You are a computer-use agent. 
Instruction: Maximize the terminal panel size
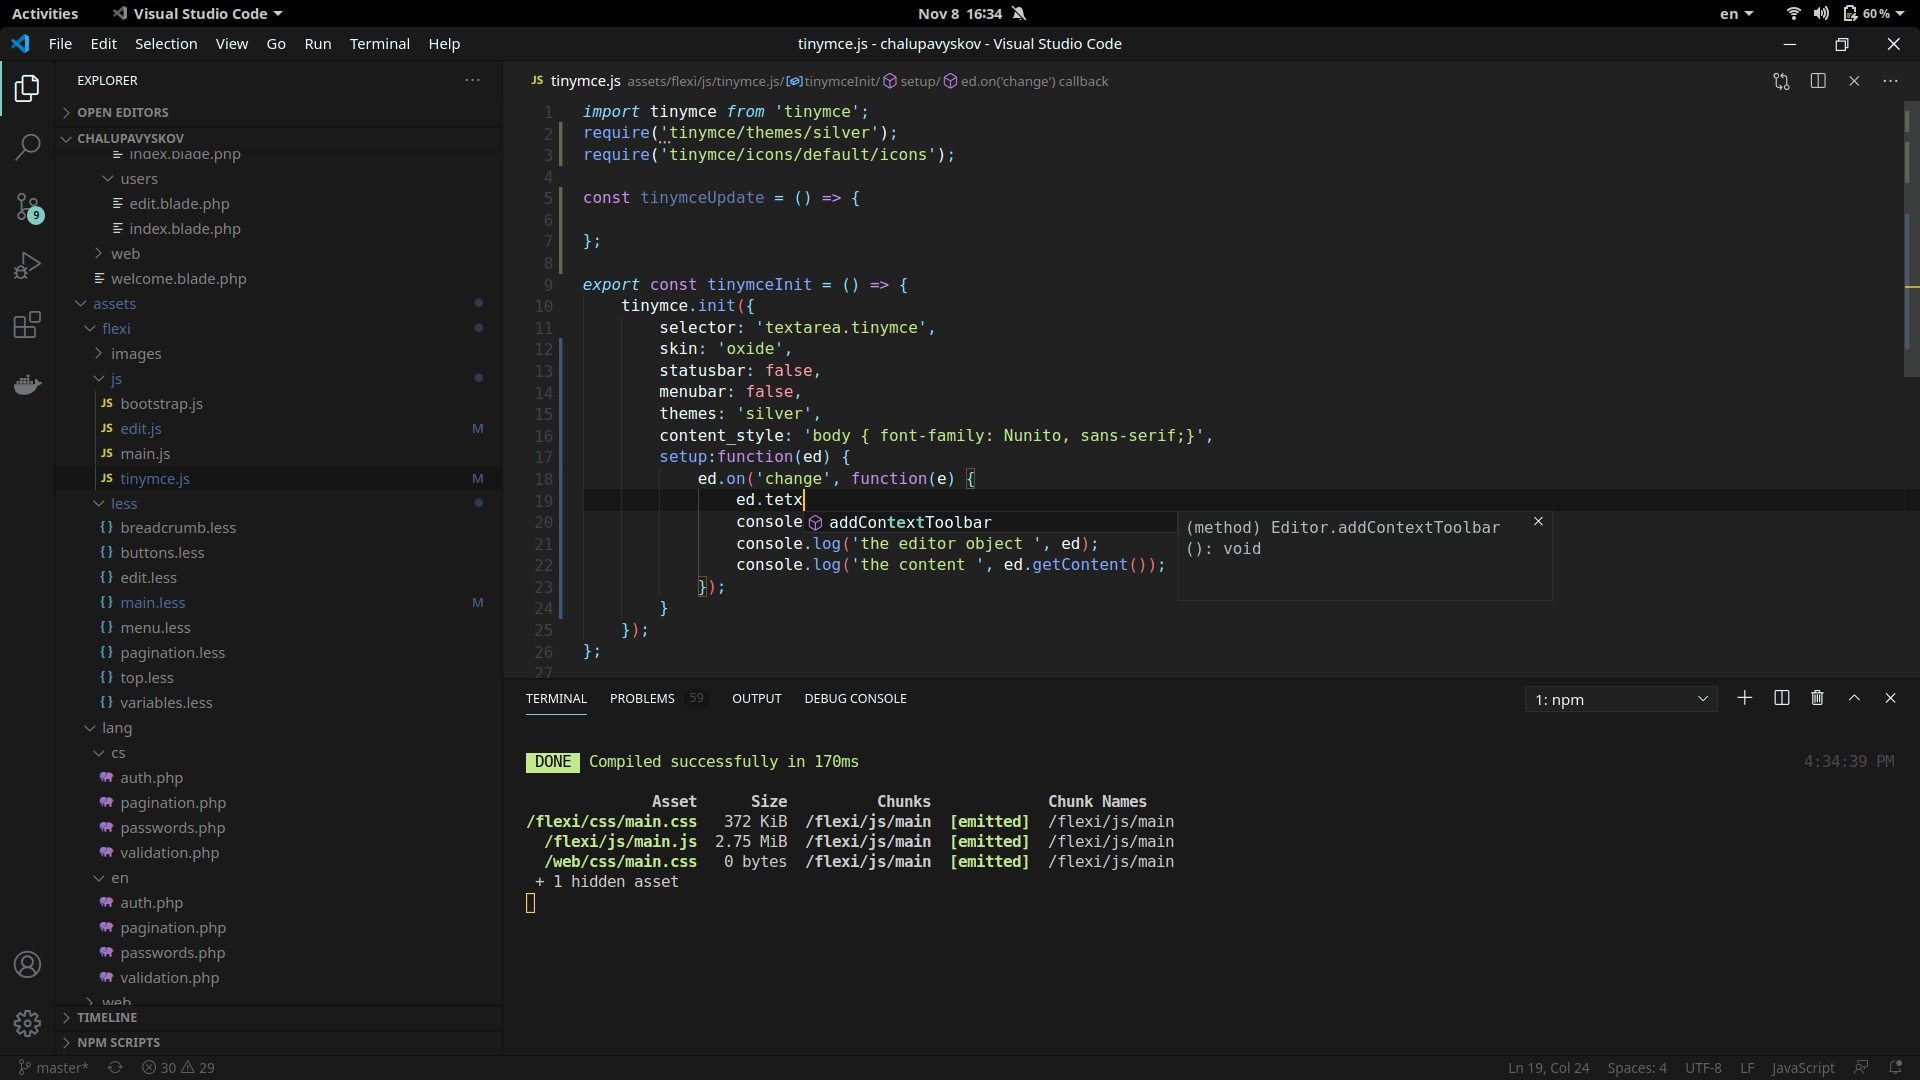click(1854, 698)
